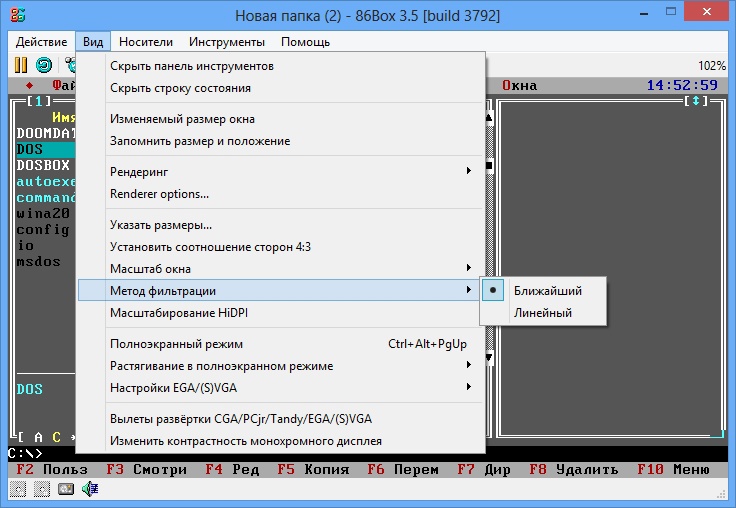The image size is (736, 508).
Task: Select the config file entry
Action: tap(43, 230)
